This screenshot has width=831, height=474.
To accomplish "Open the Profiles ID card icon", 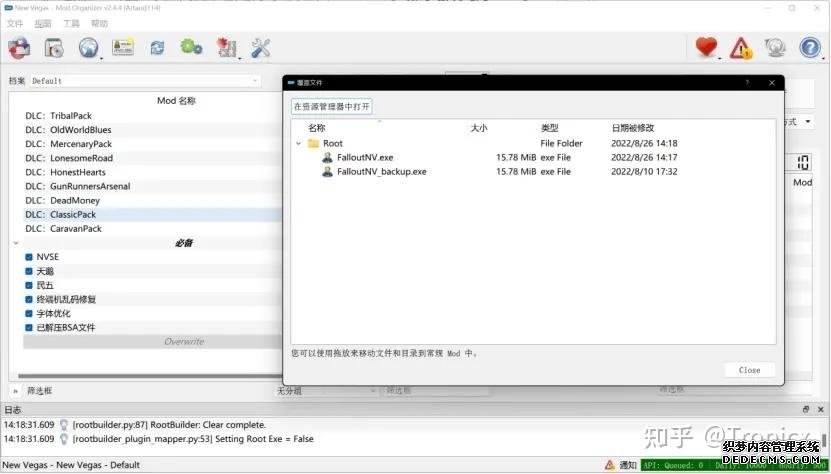I will click(x=123, y=47).
